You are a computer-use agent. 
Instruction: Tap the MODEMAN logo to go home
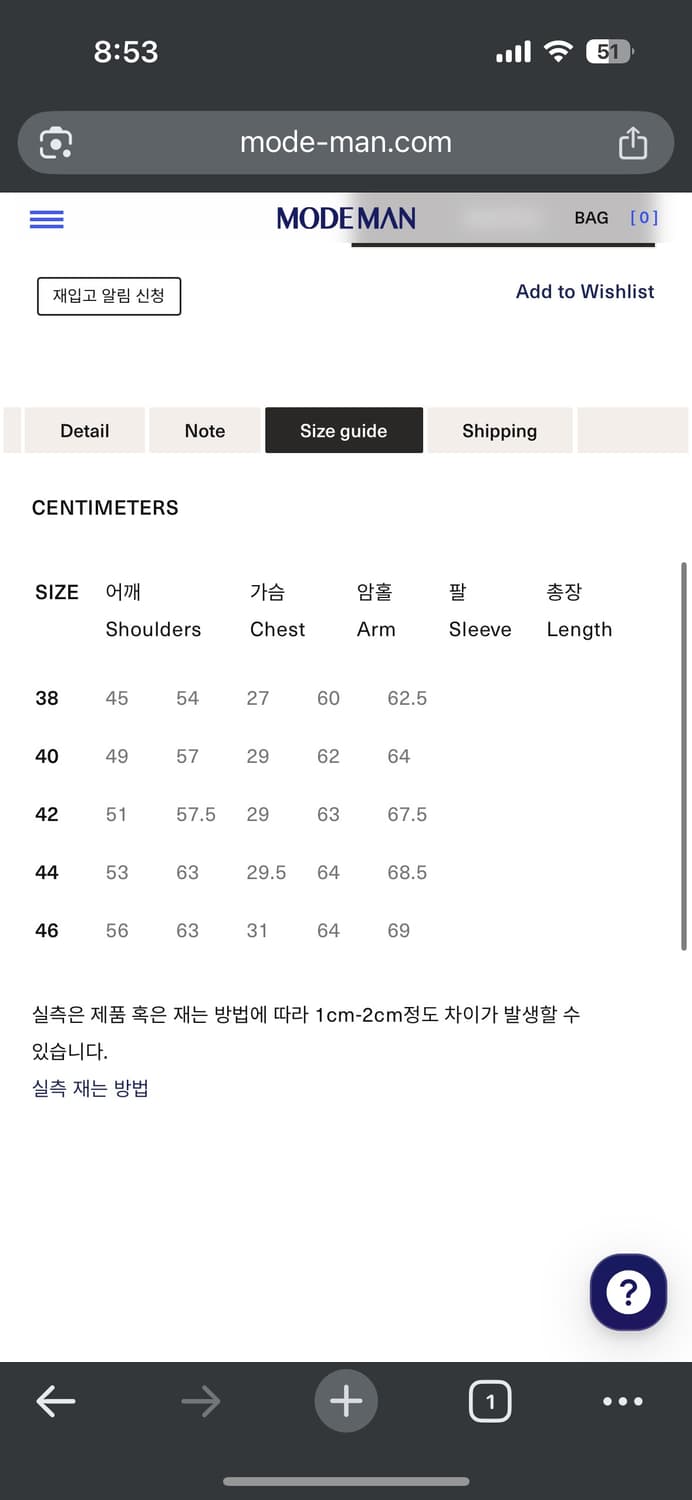click(346, 218)
